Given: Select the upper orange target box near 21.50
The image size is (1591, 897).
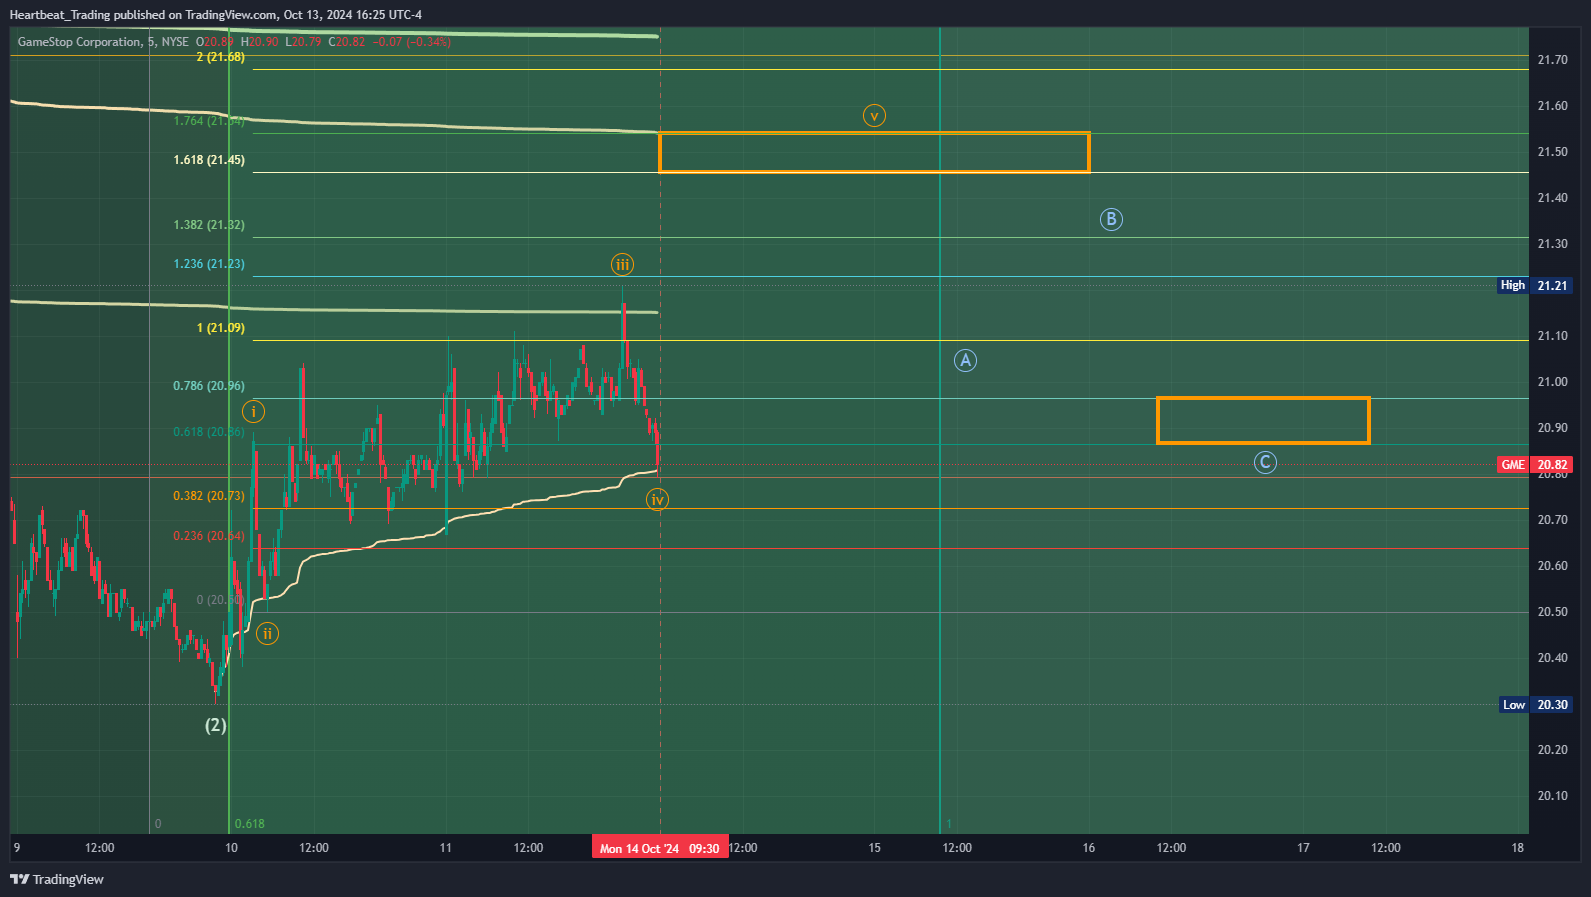Looking at the screenshot, I should click(x=874, y=152).
